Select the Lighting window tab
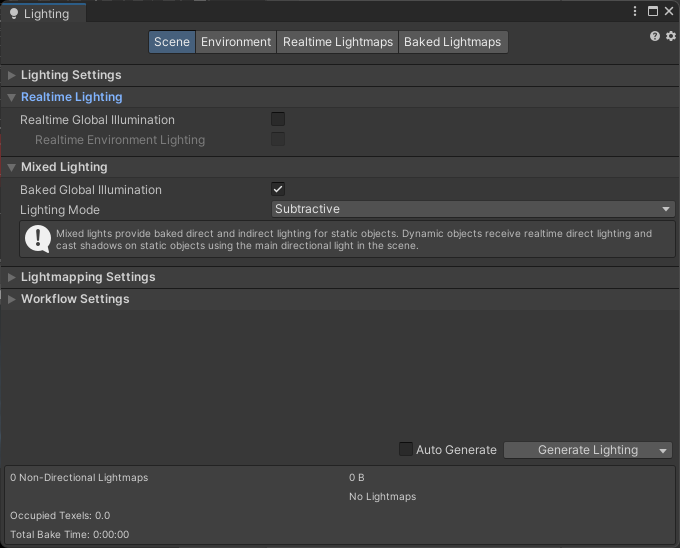This screenshot has height=548, width=680. pyautogui.click(x=43, y=13)
